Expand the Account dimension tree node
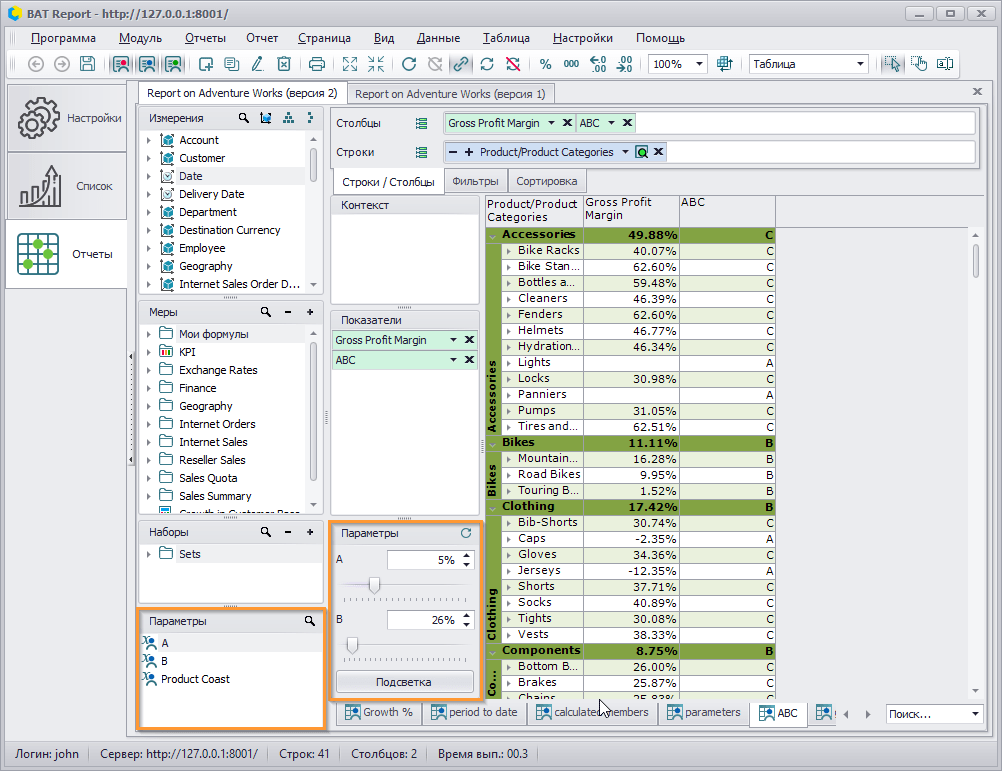Screen dimensions: 1002x771 (x=149, y=140)
